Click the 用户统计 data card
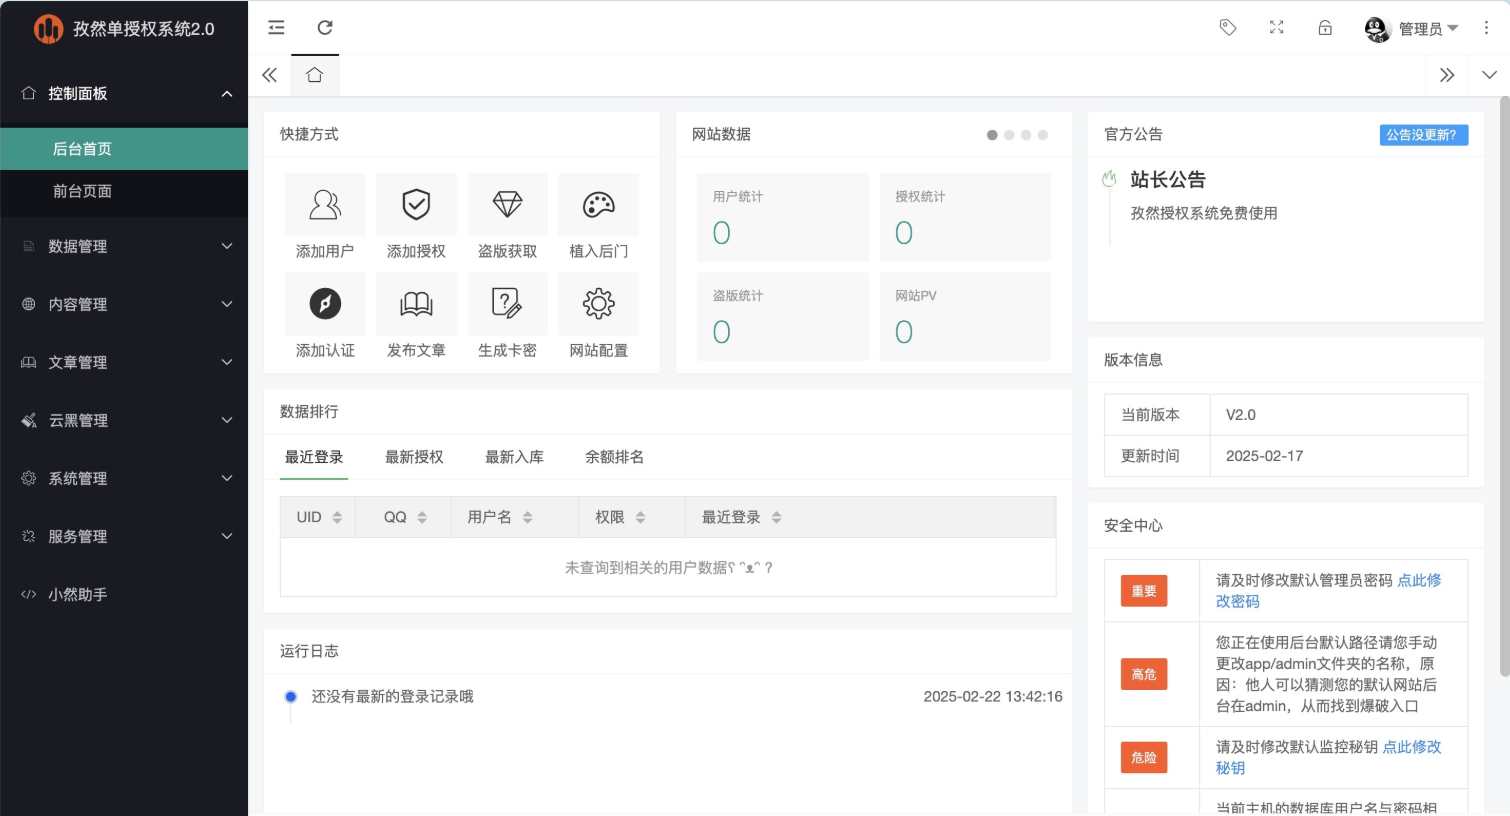 click(x=783, y=217)
